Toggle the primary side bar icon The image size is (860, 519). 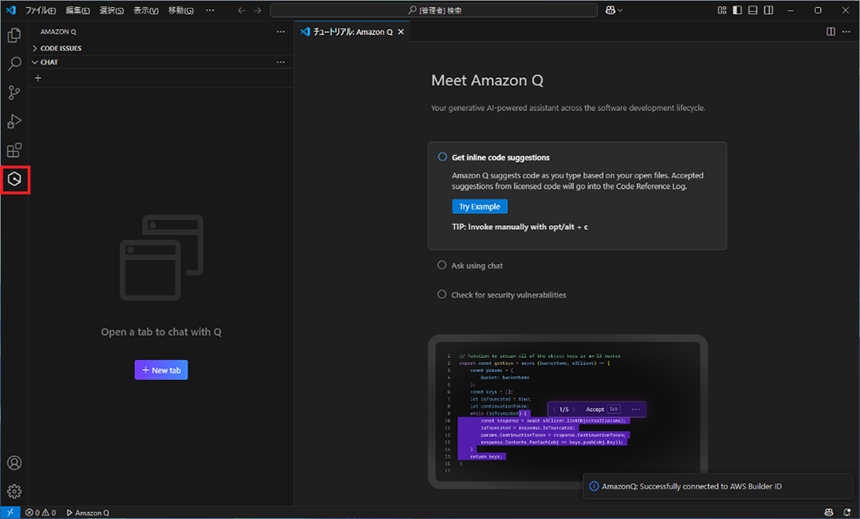[737, 10]
